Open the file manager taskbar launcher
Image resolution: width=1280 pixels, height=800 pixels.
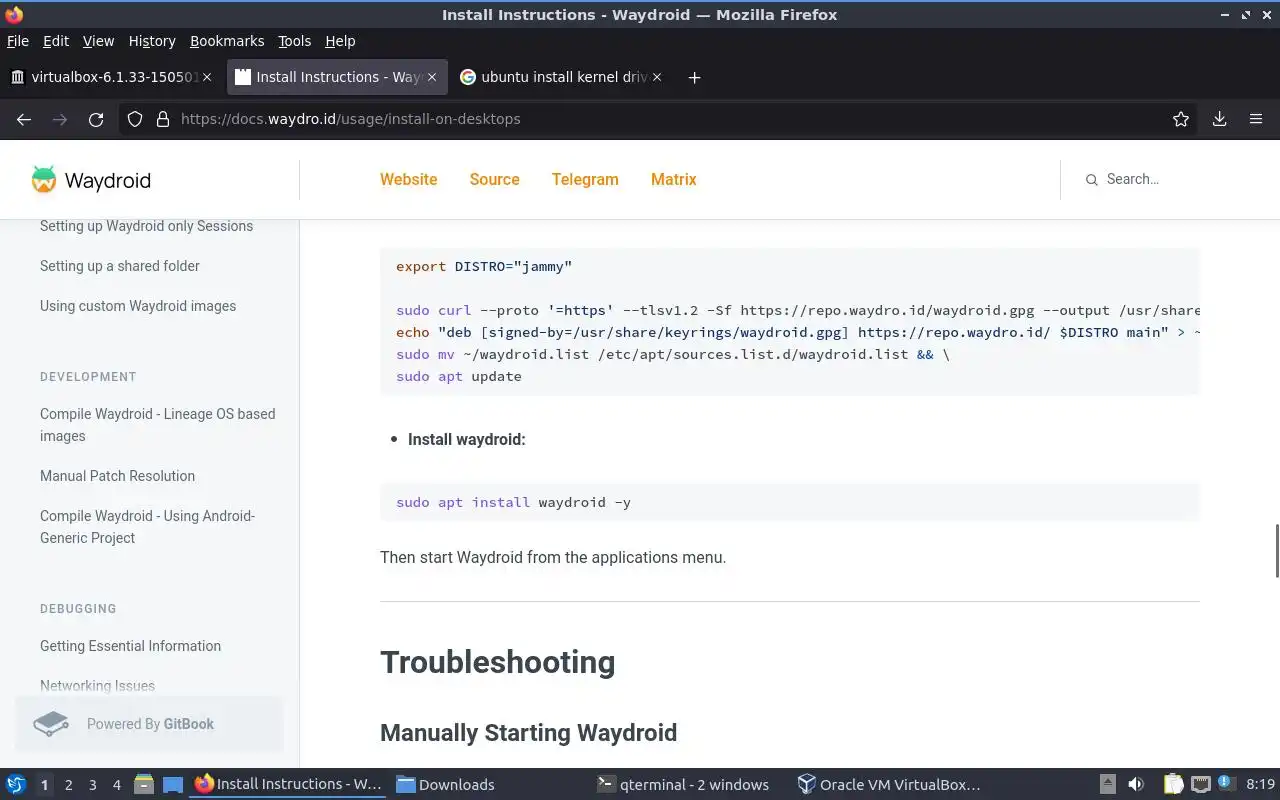point(144,785)
